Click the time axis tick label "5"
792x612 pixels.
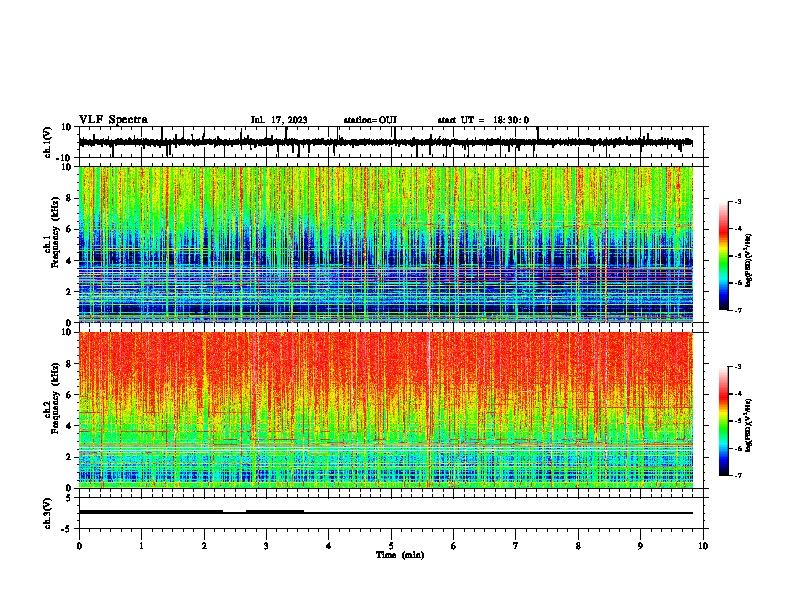pos(391,546)
